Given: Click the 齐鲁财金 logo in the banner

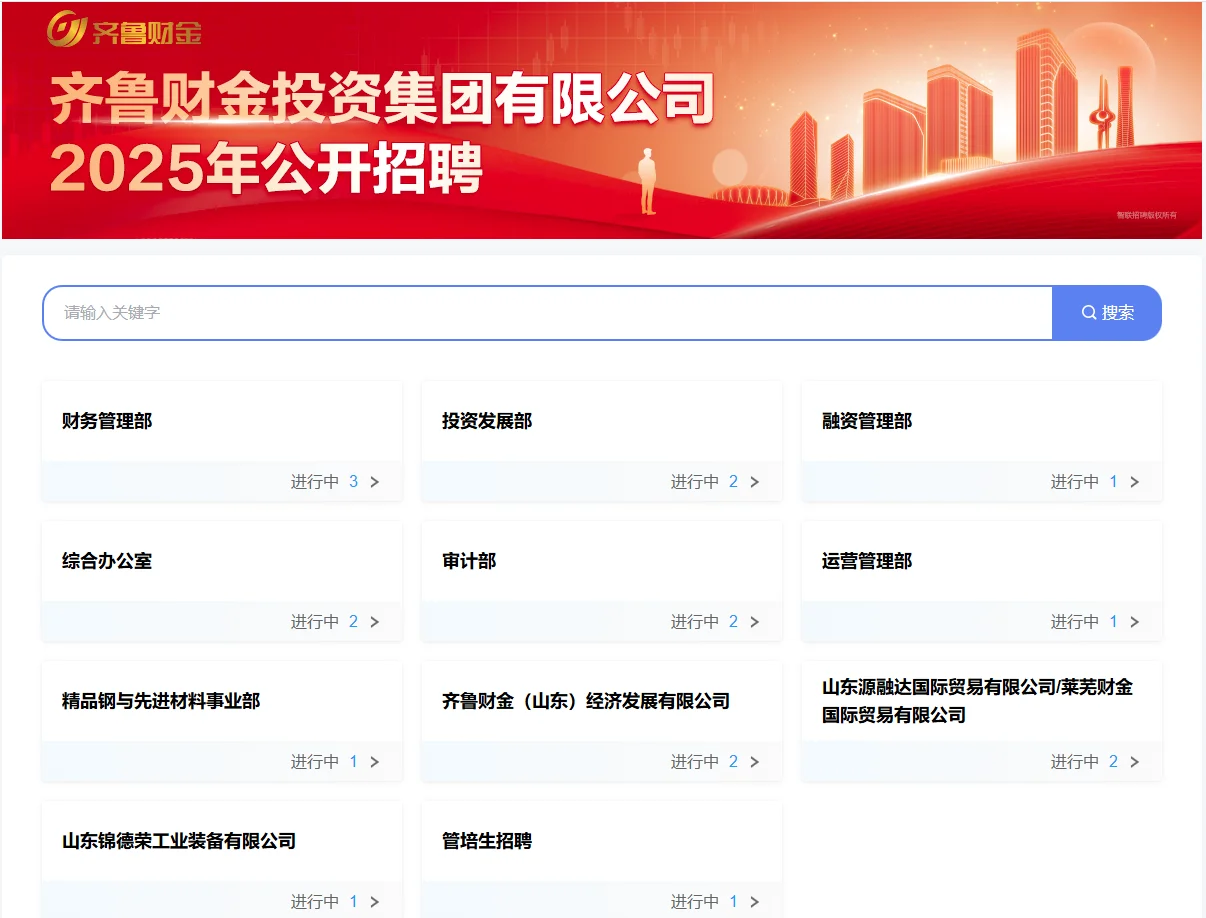Looking at the screenshot, I should point(124,29).
